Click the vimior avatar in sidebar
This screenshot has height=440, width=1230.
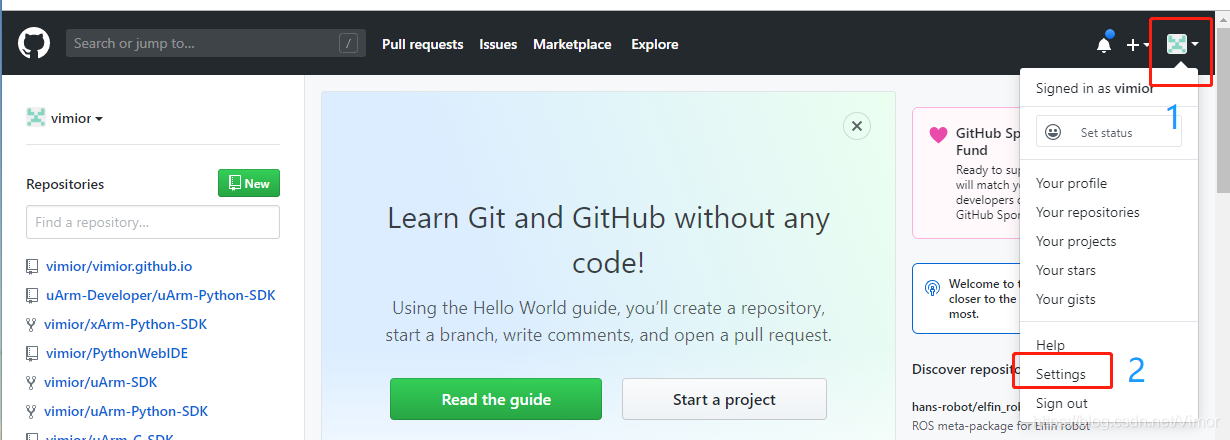(36, 118)
